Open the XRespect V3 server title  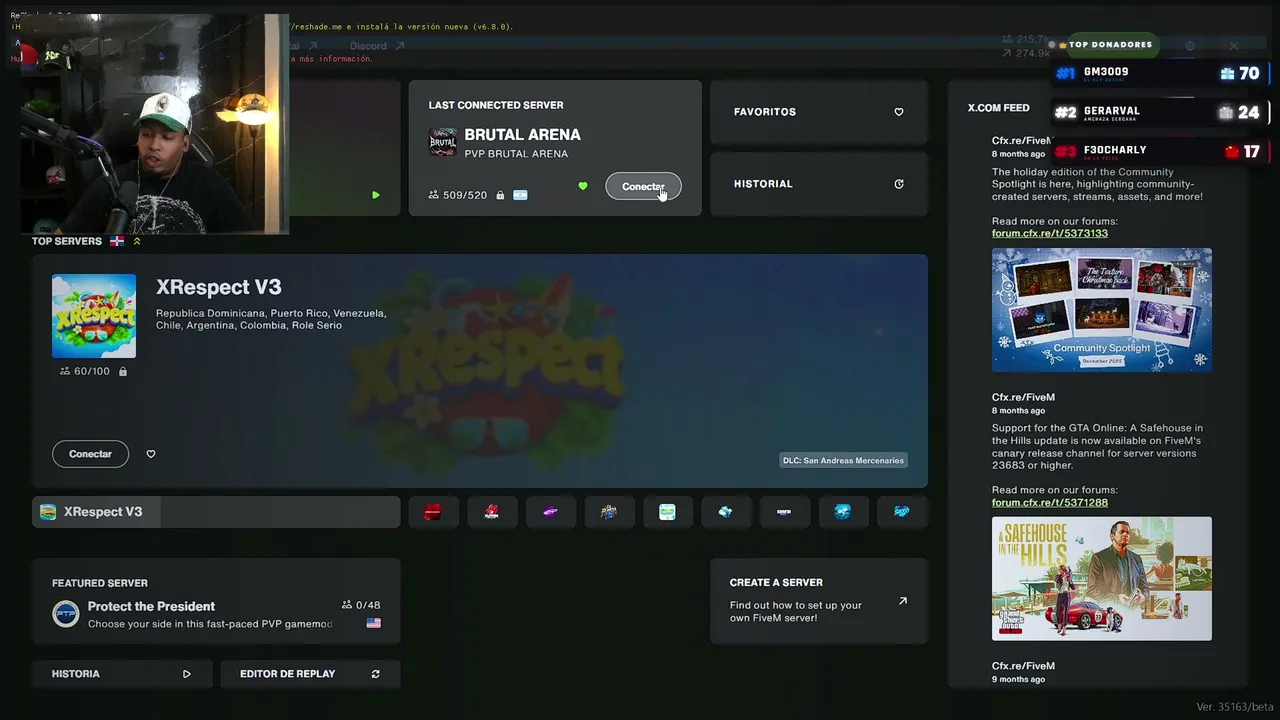[218, 287]
